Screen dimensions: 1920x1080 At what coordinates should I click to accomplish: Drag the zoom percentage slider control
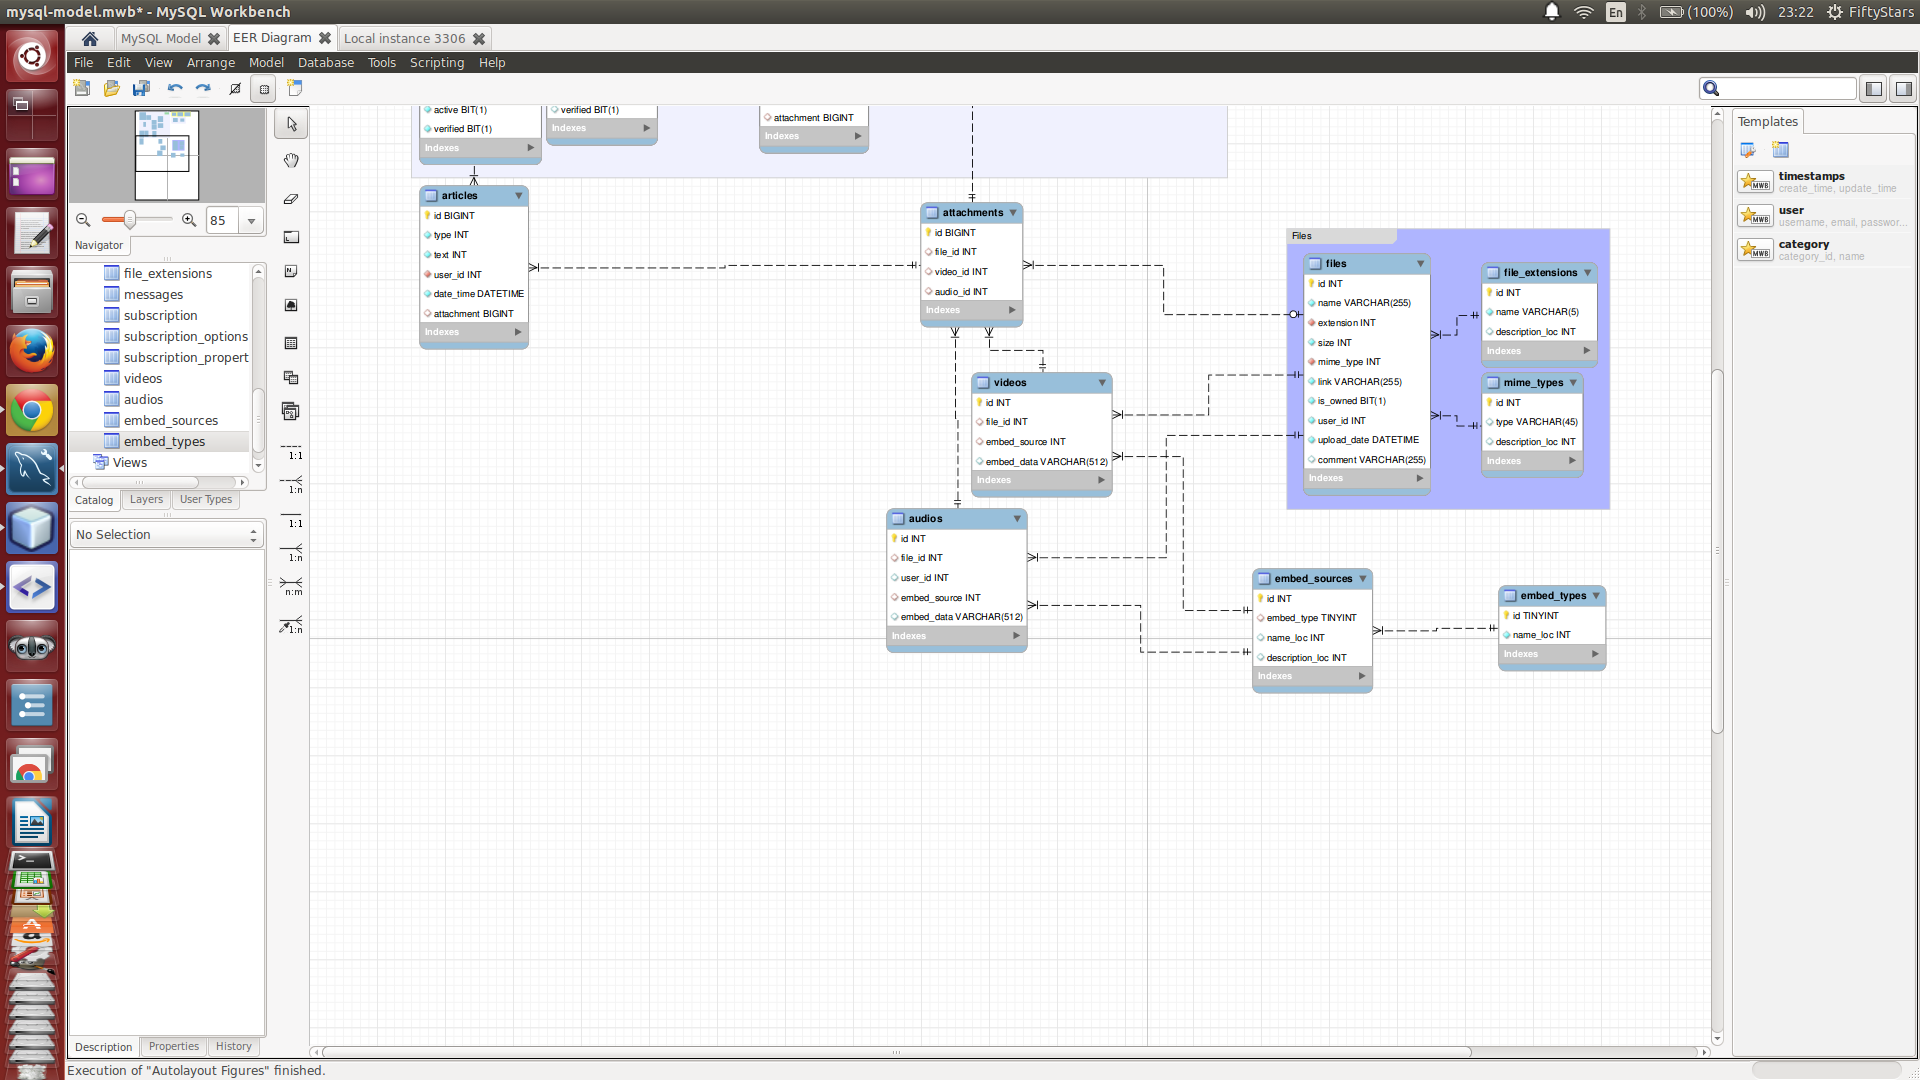[128, 220]
